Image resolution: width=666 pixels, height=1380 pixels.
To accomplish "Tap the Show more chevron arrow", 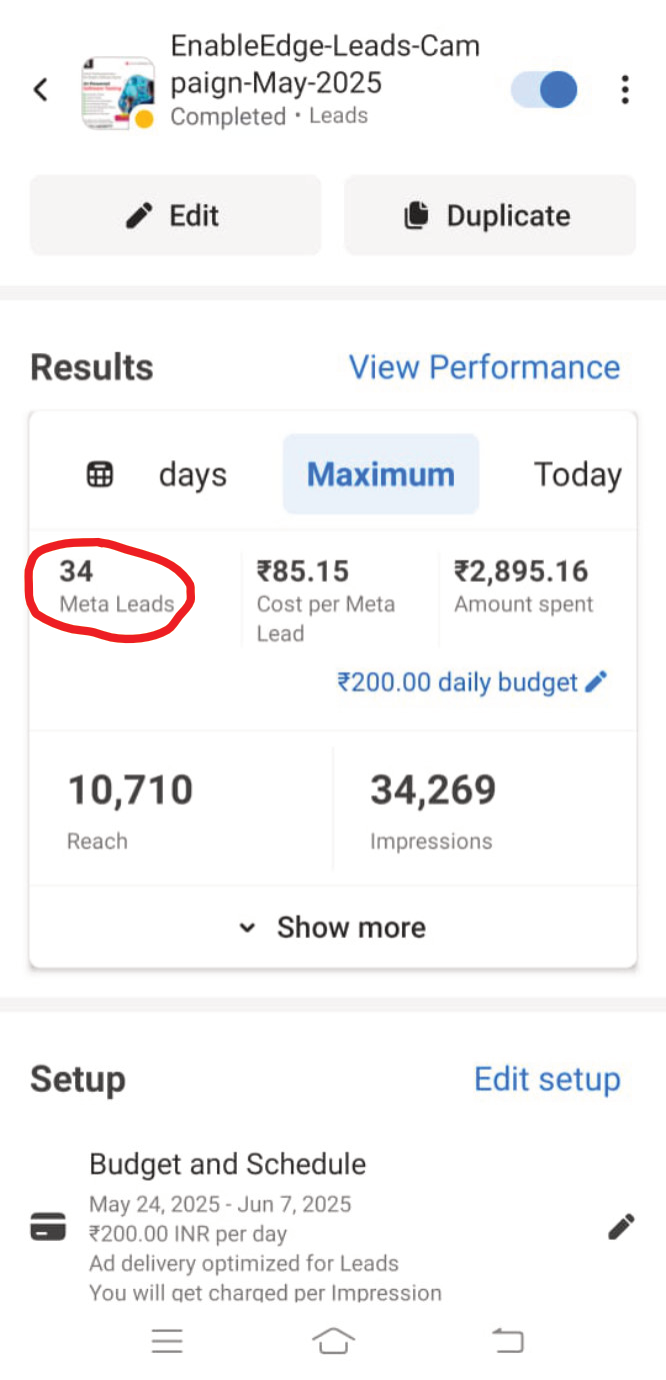I will coord(247,928).
